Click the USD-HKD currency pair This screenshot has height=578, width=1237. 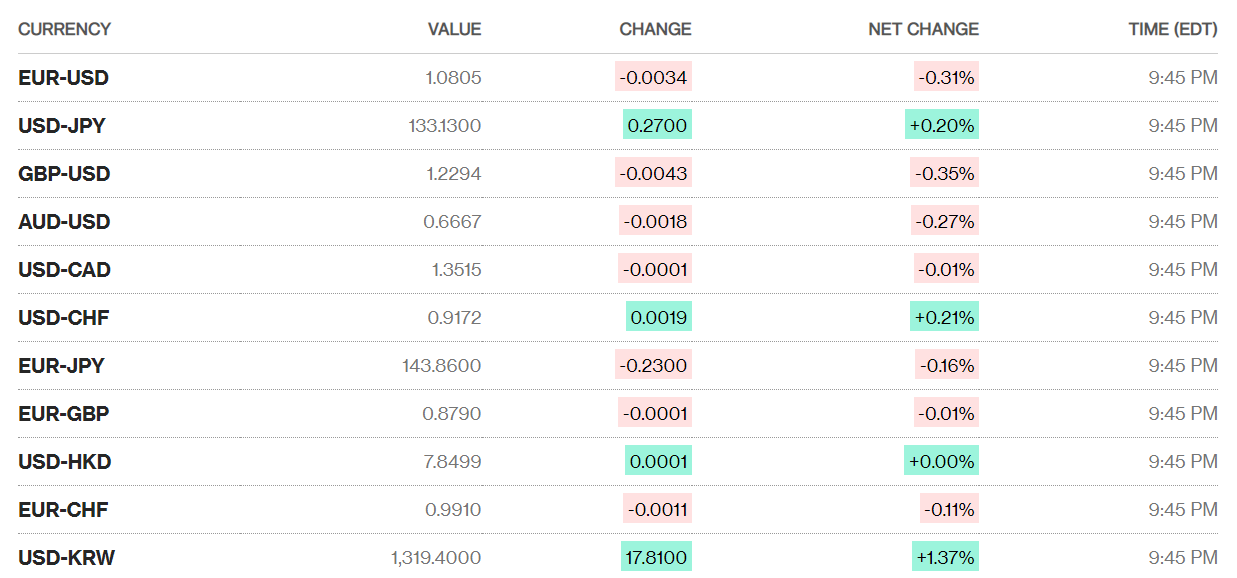(x=64, y=462)
